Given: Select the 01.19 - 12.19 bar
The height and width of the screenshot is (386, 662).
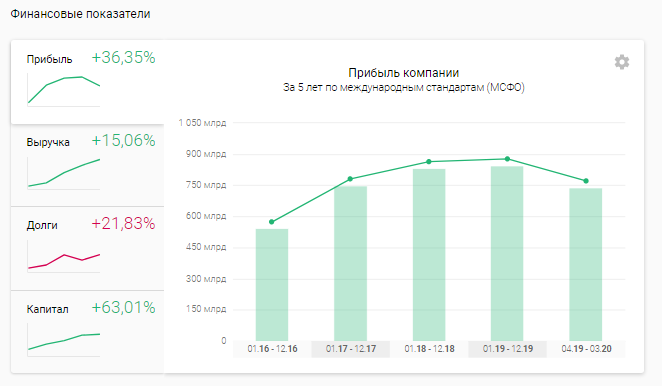Looking at the screenshot, I should [507, 253].
